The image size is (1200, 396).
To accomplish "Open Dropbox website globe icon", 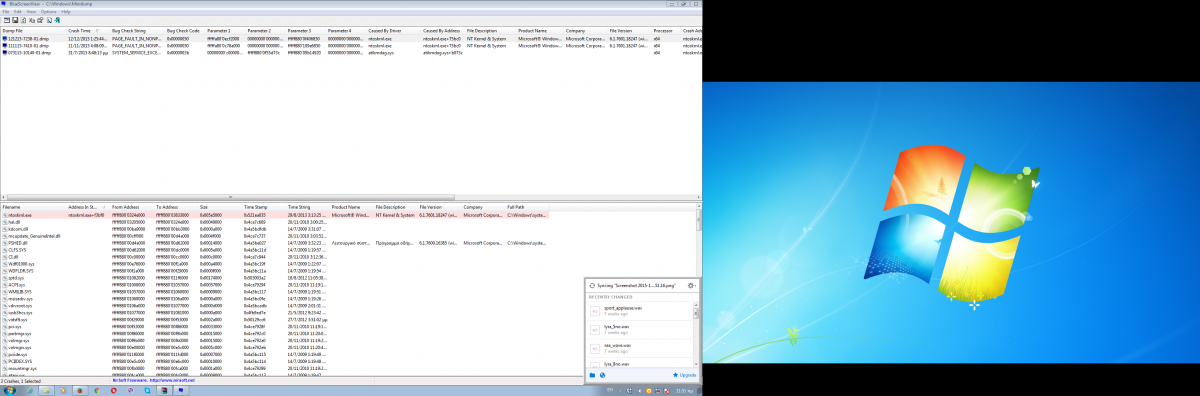I will click(603, 375).
